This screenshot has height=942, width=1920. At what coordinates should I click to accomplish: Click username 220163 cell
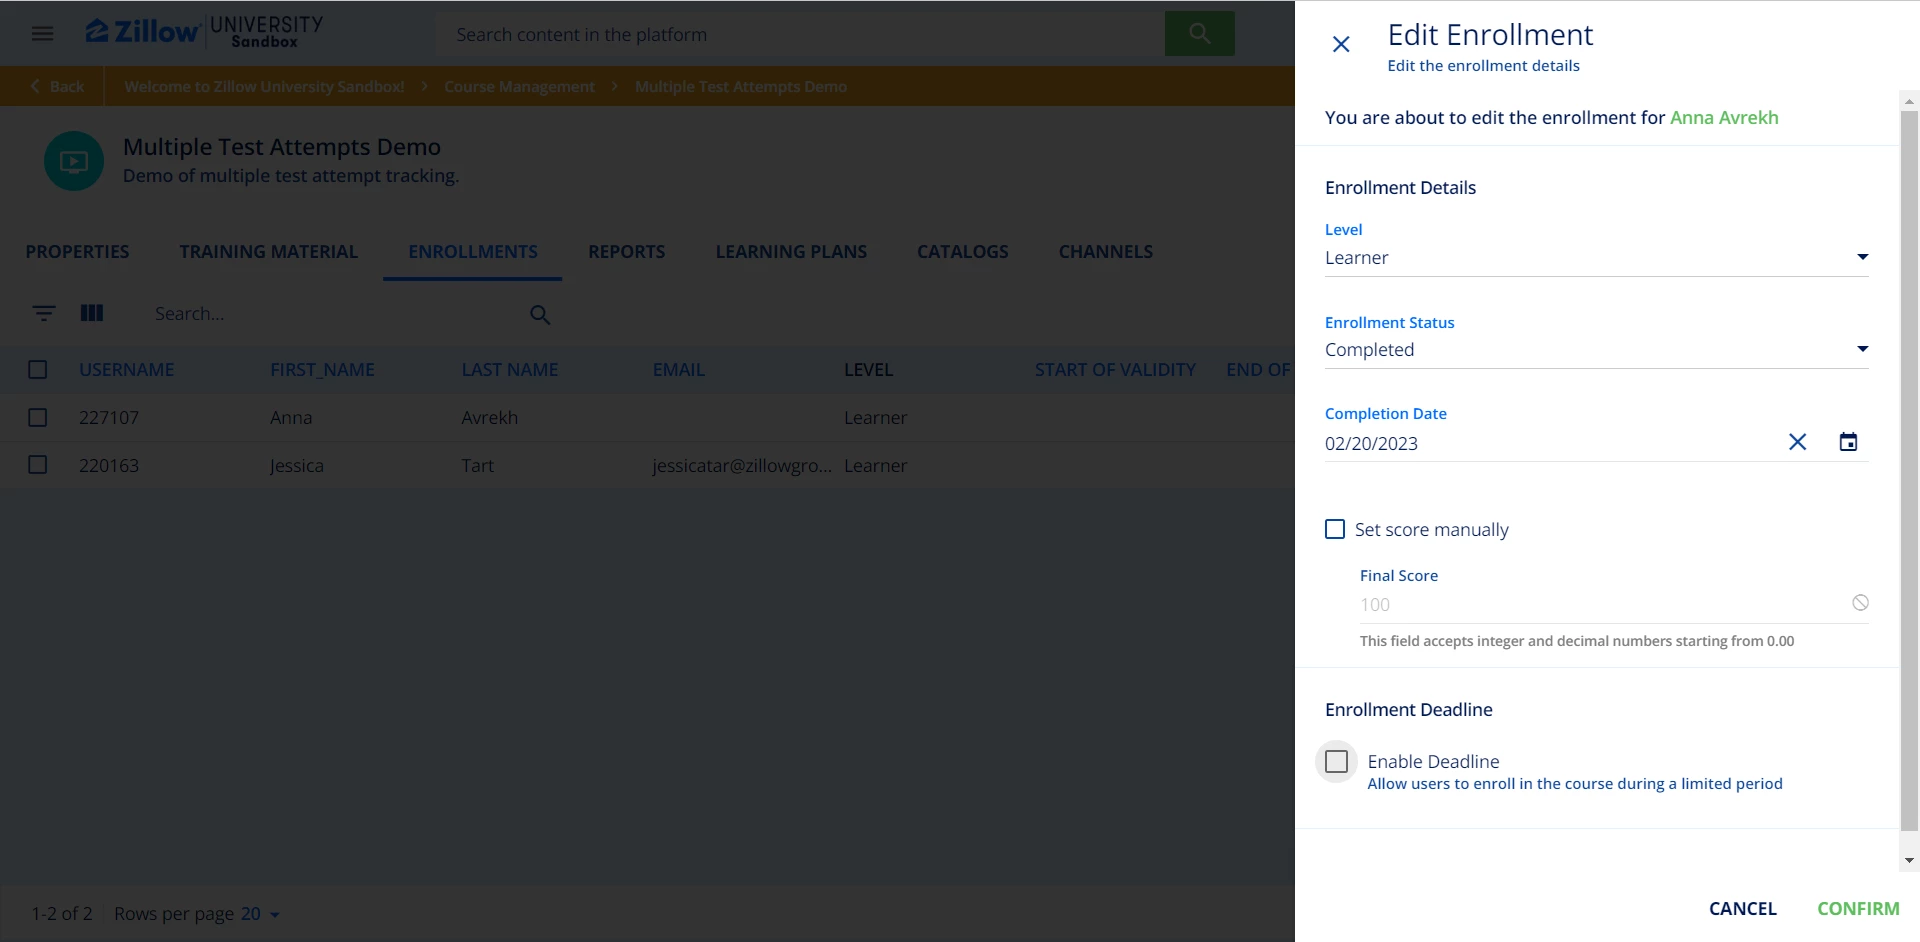coord(109,466)
